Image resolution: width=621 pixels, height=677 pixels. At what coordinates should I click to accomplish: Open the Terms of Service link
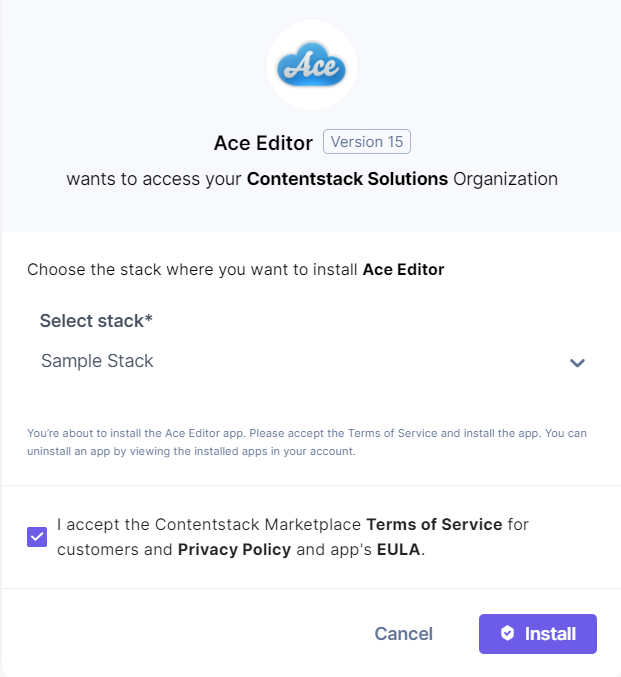click(x=435, y=524)
